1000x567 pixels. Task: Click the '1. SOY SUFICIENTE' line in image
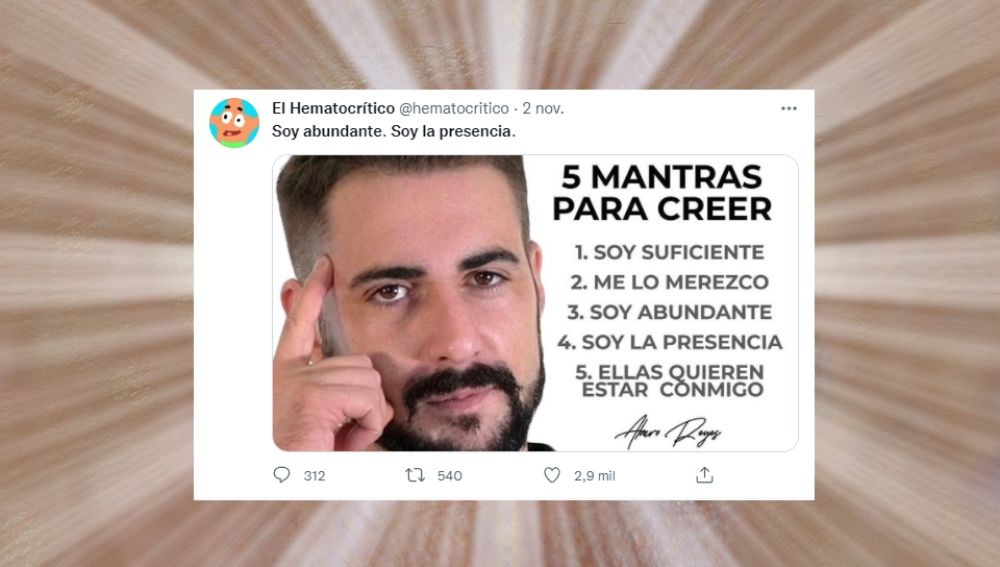pos(669,253)
